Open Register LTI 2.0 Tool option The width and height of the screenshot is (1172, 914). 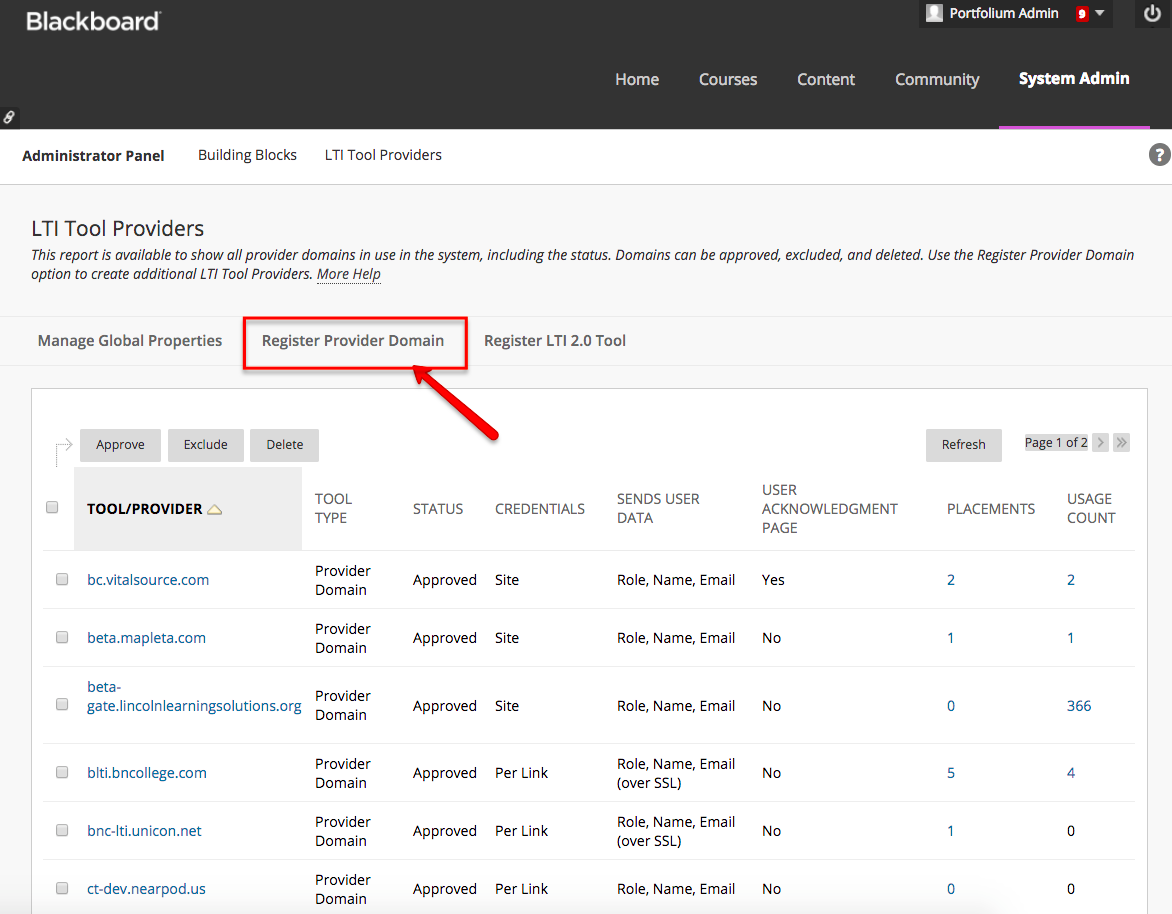point(555,341)
